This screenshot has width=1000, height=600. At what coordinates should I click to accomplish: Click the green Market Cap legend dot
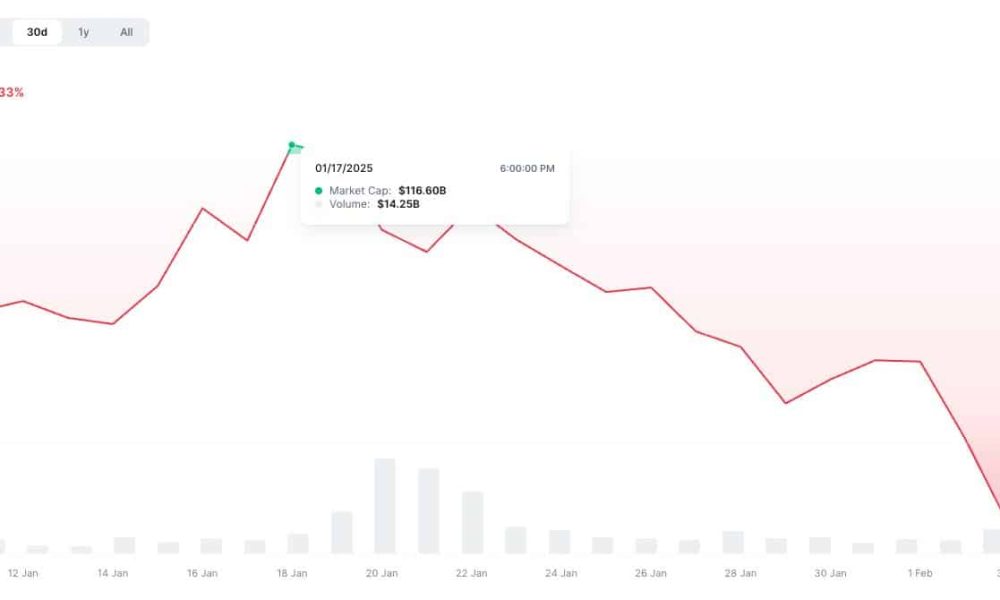(x=319, y=191)
